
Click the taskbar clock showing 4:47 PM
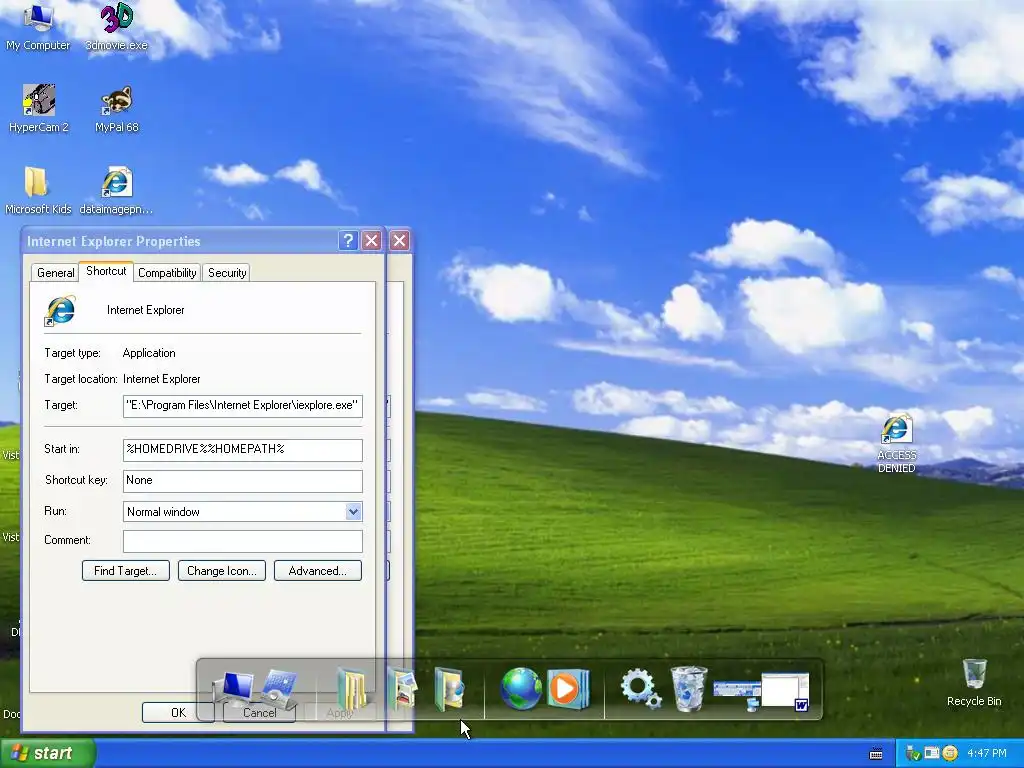click(986, 754)
